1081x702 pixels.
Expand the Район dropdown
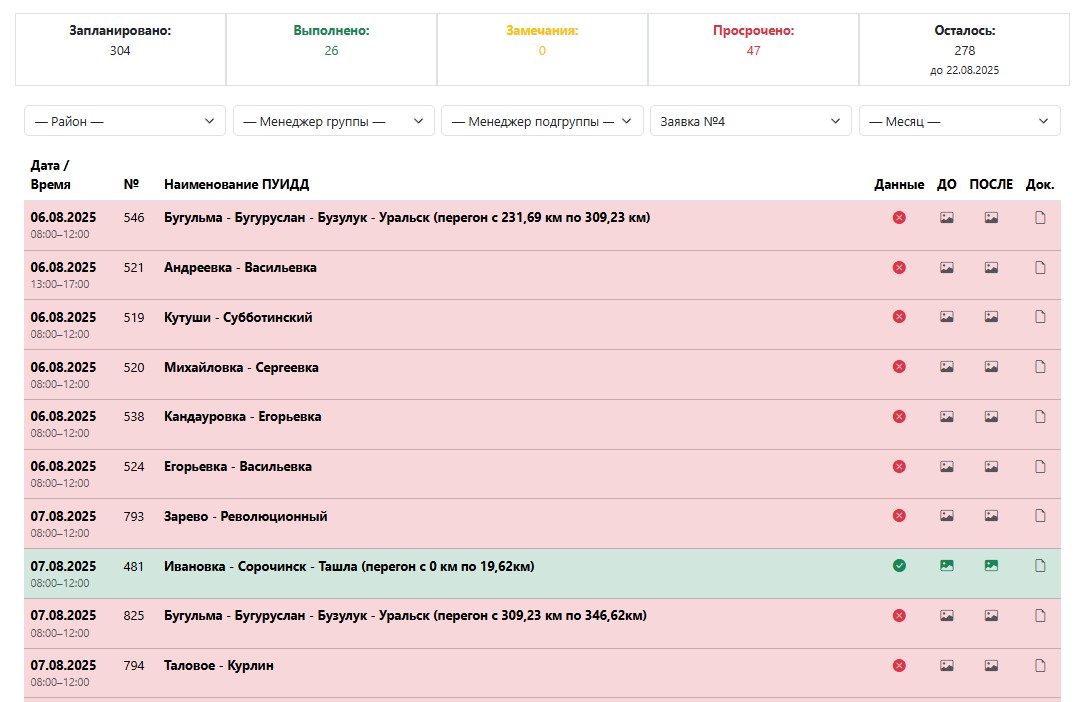point(125,121)
